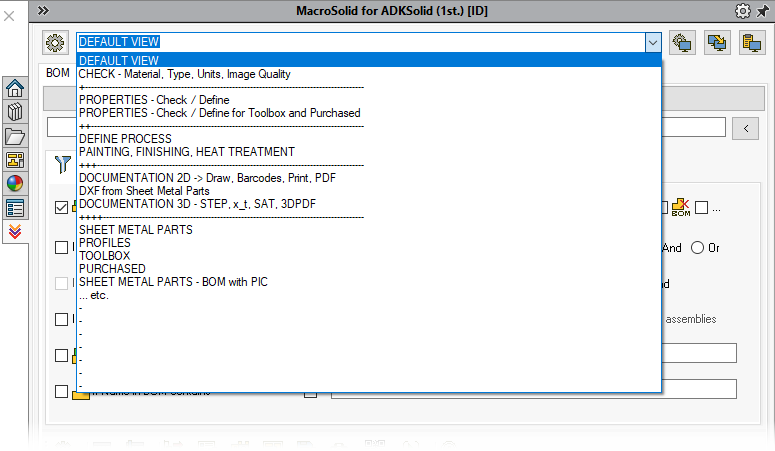Expand panel with double chevron icon
This screenshot has height=451, width=775.
pyautogui.click(x=43, y=10)
